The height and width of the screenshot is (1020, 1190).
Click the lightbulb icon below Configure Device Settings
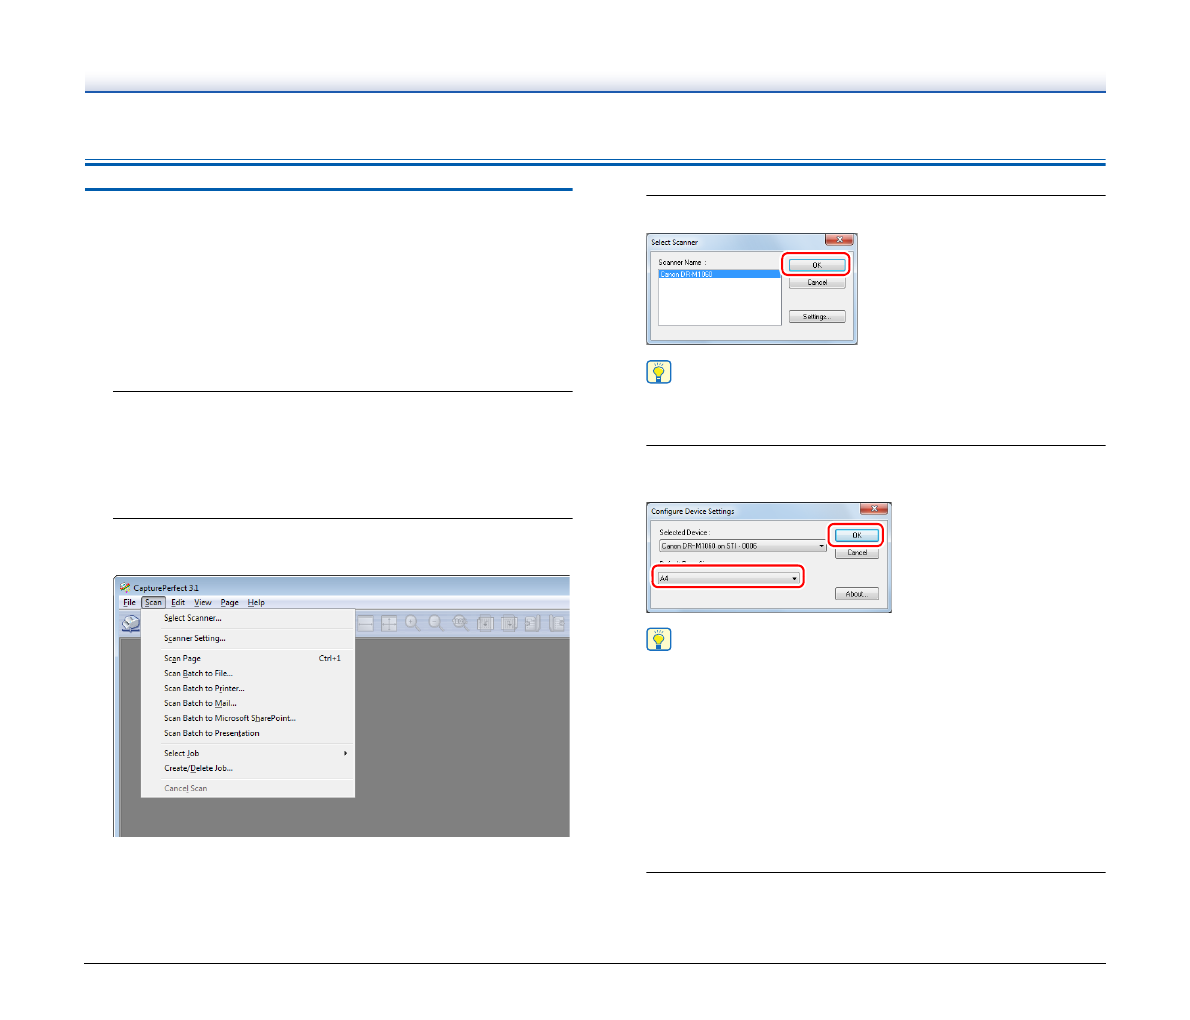tap(660, 640)
